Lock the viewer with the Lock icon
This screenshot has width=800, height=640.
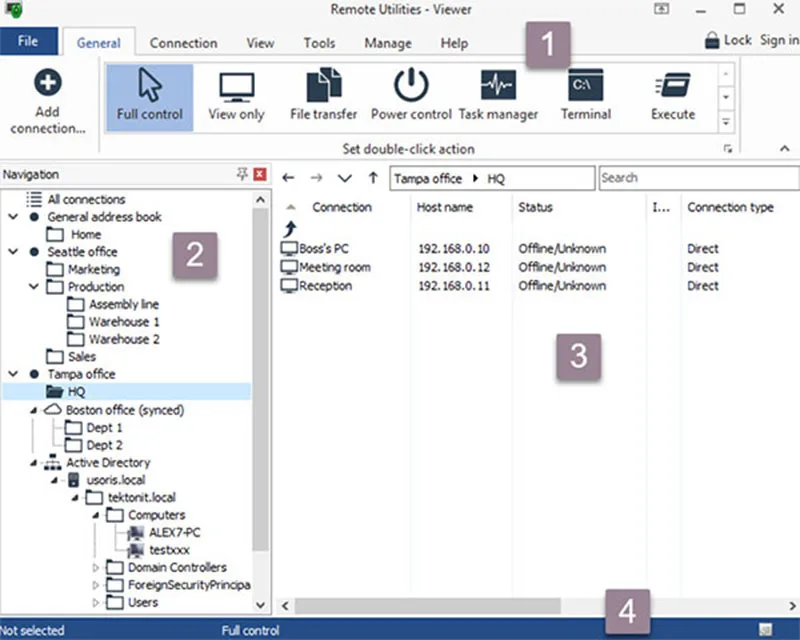pos(712,40)
